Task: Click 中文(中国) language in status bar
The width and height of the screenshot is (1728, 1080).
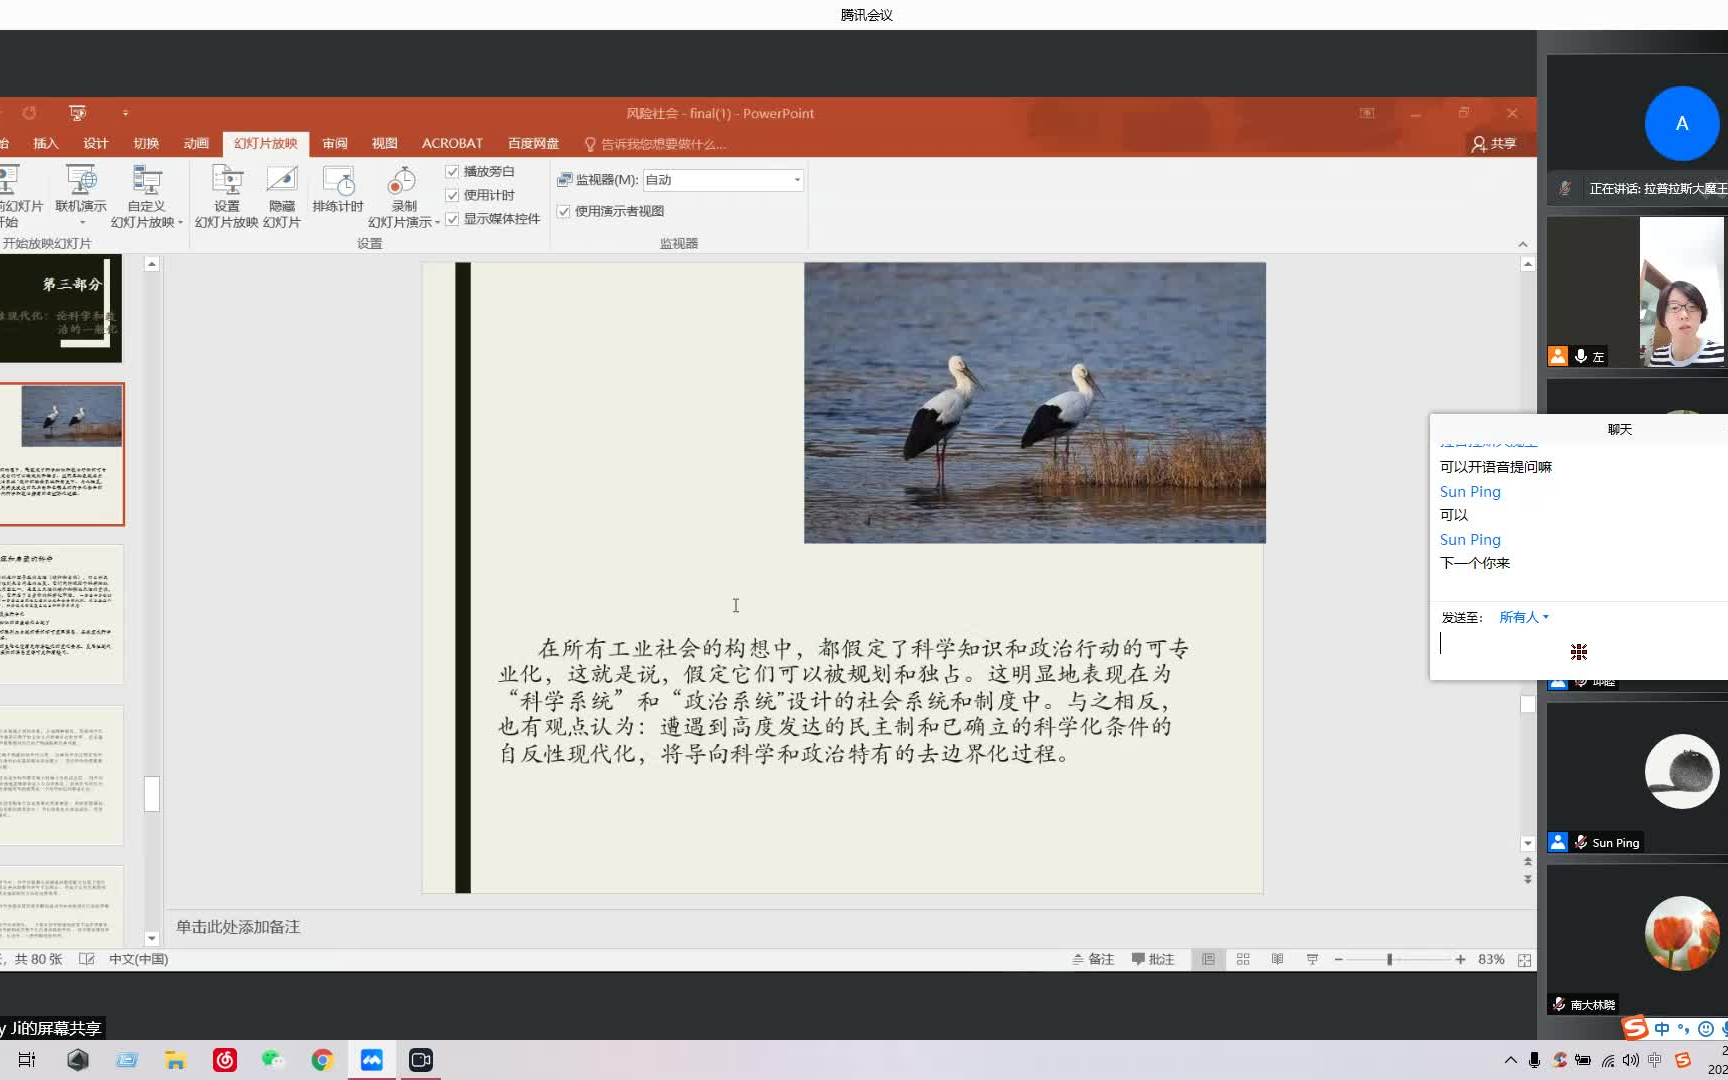Action: pyautogui.click(x=138, y=959)
